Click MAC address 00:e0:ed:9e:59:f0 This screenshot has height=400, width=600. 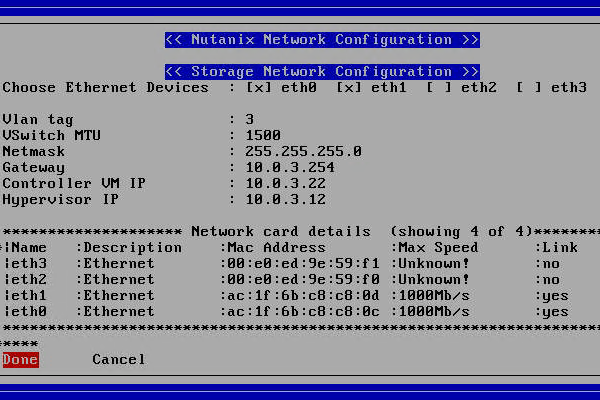pyautogui.click(x=303, y=280)
